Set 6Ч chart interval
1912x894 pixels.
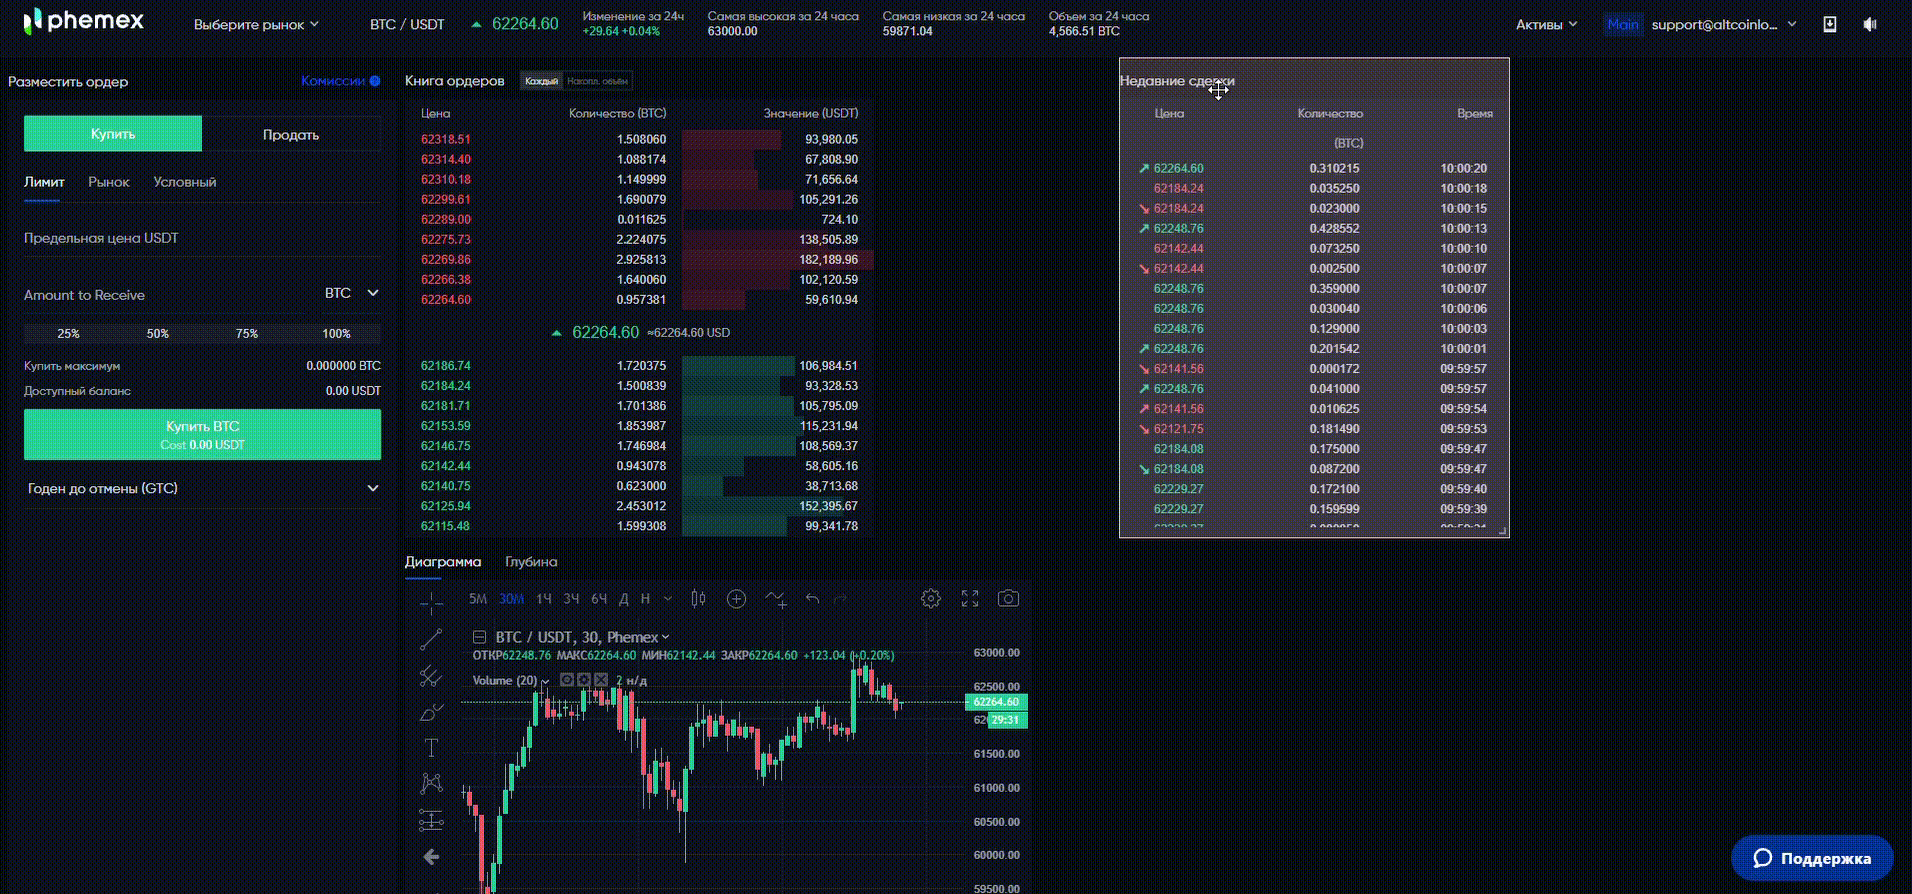coord(599,599)
